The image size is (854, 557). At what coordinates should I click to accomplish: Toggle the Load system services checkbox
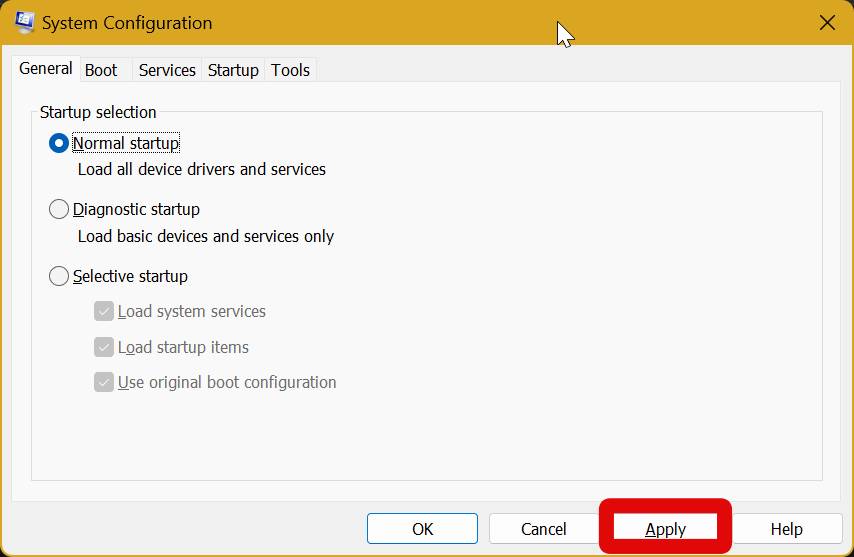click(x=104, y=312)
